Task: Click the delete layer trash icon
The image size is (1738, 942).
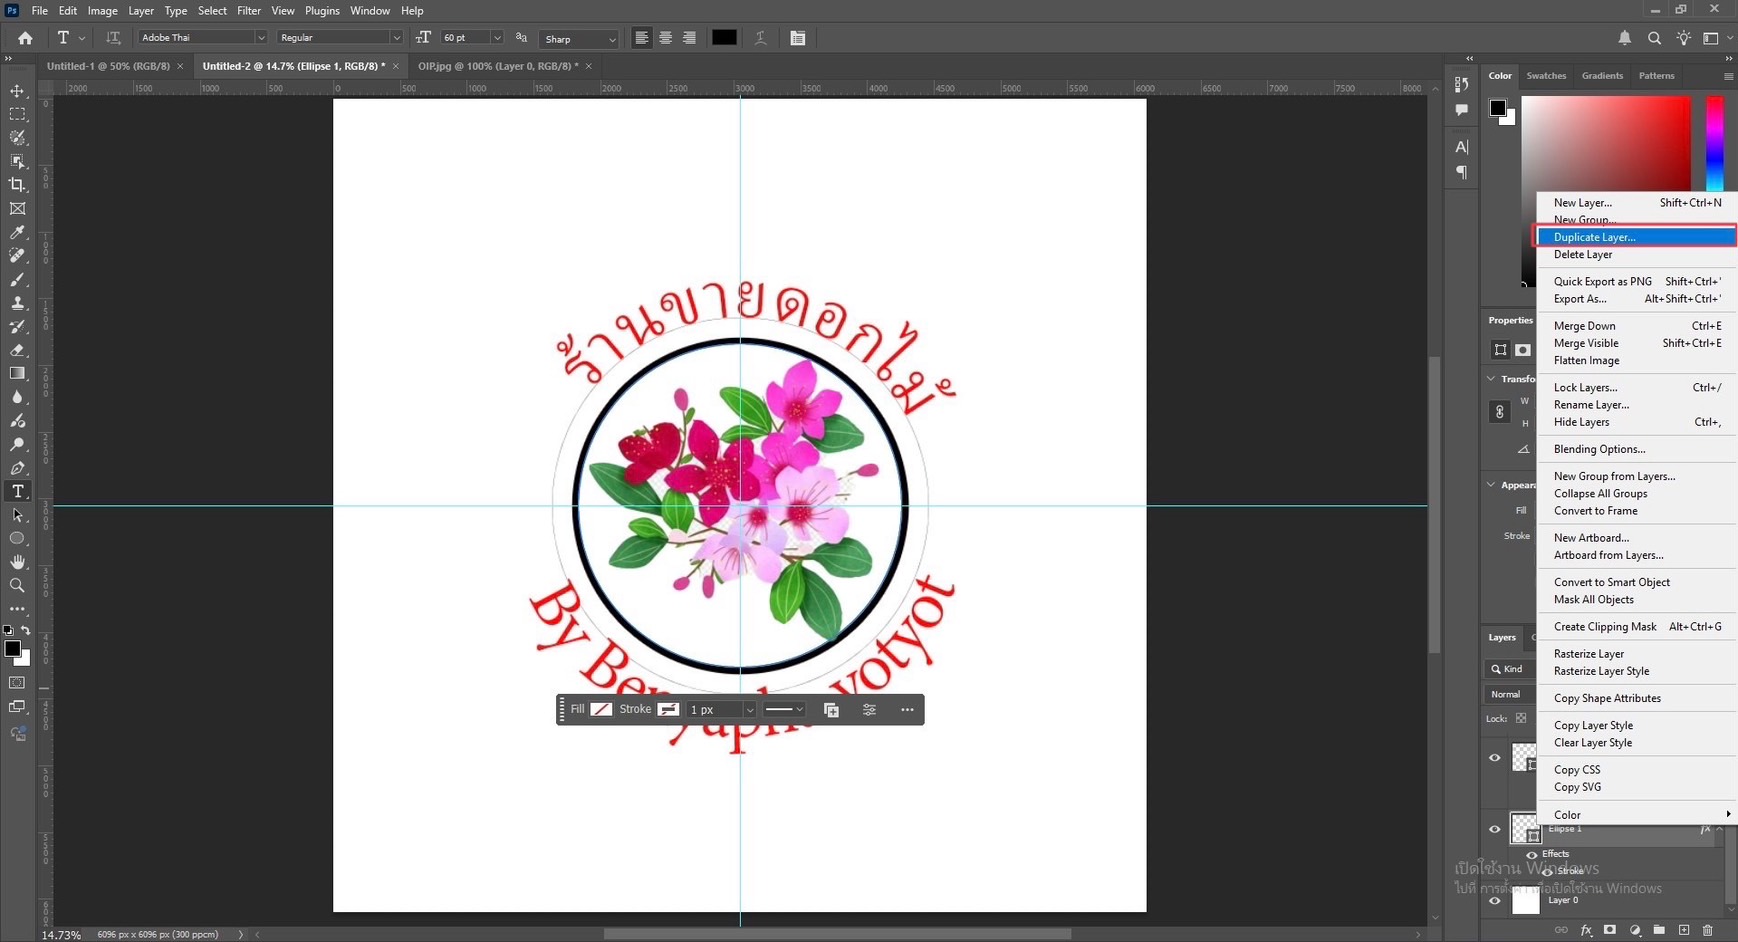Action: coord(1707,930)
